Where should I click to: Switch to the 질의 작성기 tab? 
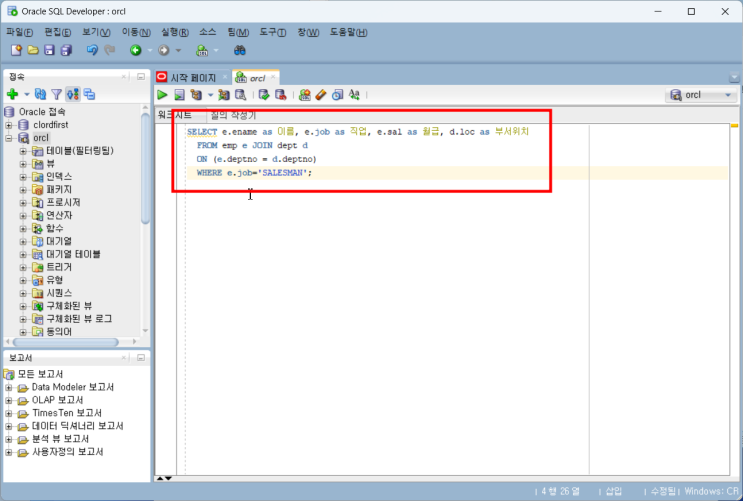point(233,115)
